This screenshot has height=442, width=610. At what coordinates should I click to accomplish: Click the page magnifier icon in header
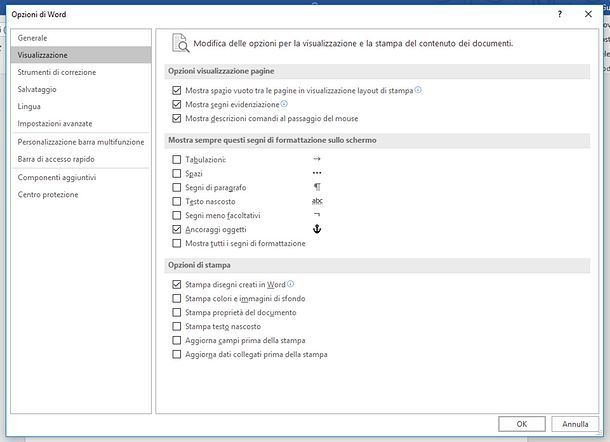(181, 43)
